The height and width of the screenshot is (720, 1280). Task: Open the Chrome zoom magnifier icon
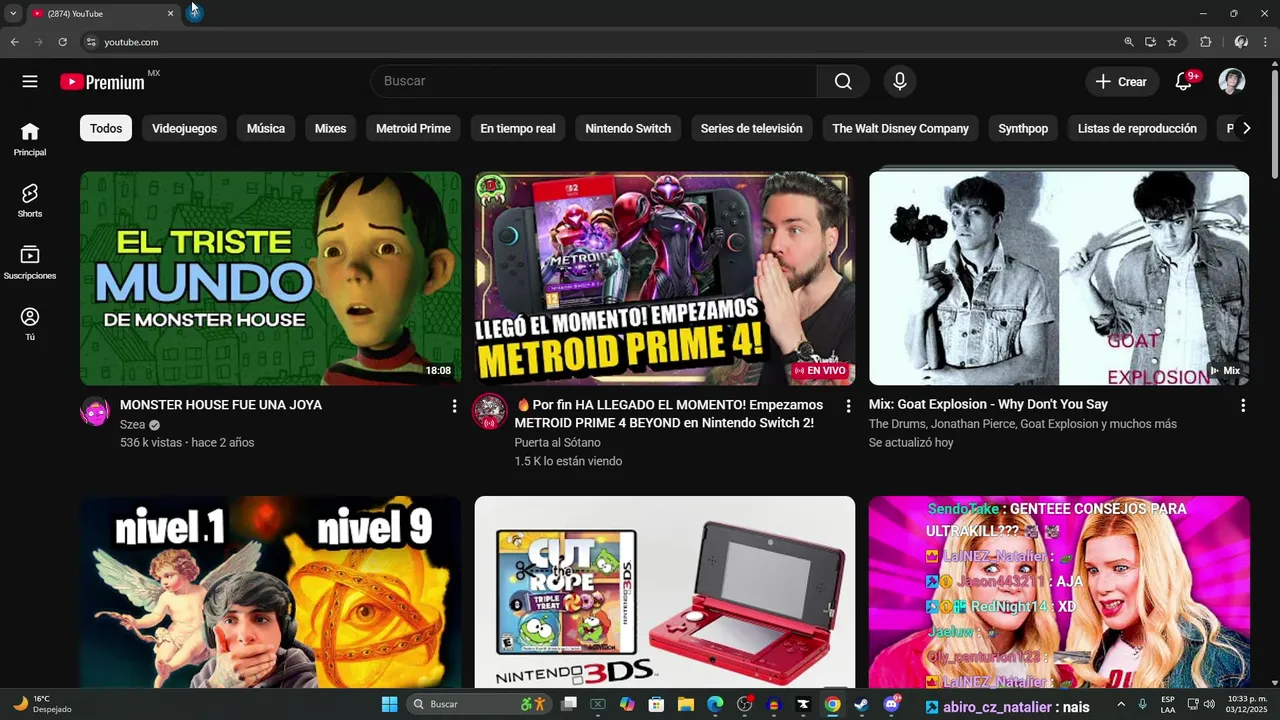(x=1129, y=42)
